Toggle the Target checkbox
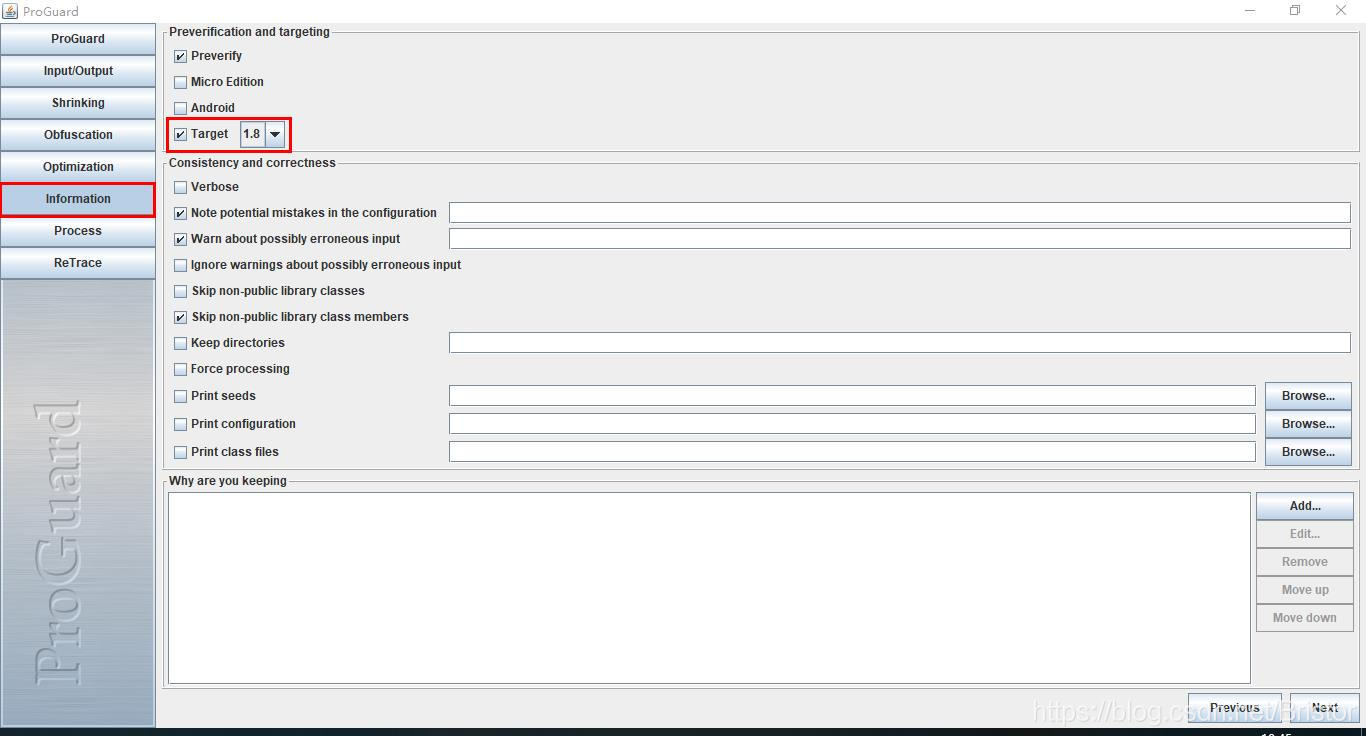The height and width of the screenshot is (736, 1366). pyautogui.click(x=180, y=135)
